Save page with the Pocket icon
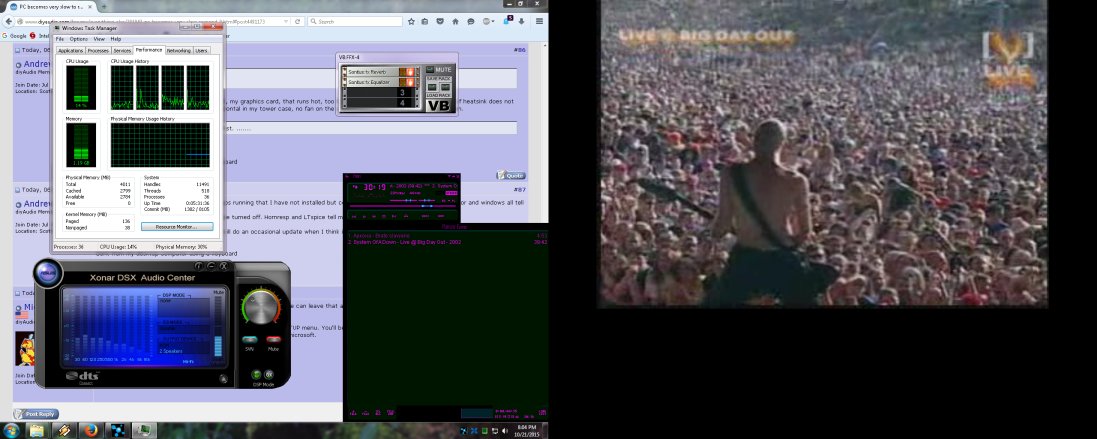 point(440,22)
